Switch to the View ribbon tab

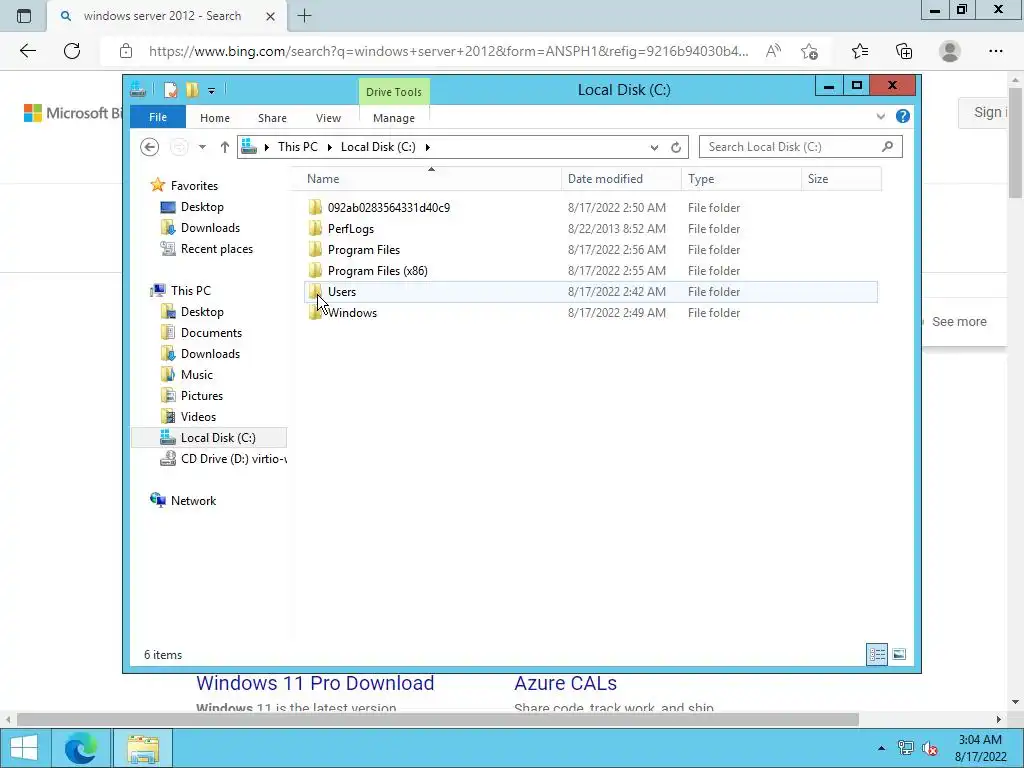[x=328, y=118]
